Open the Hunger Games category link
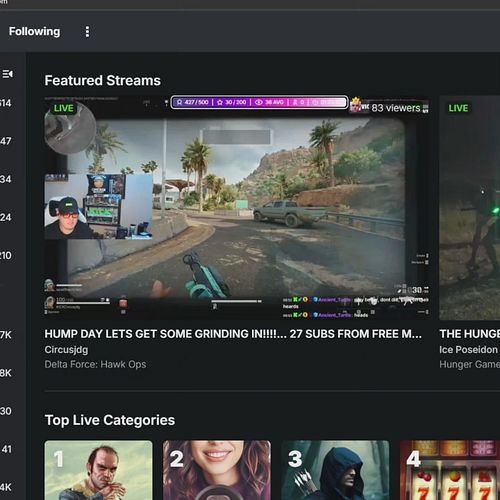The height and width of the screenshot is (500, 500). [470, 364]
